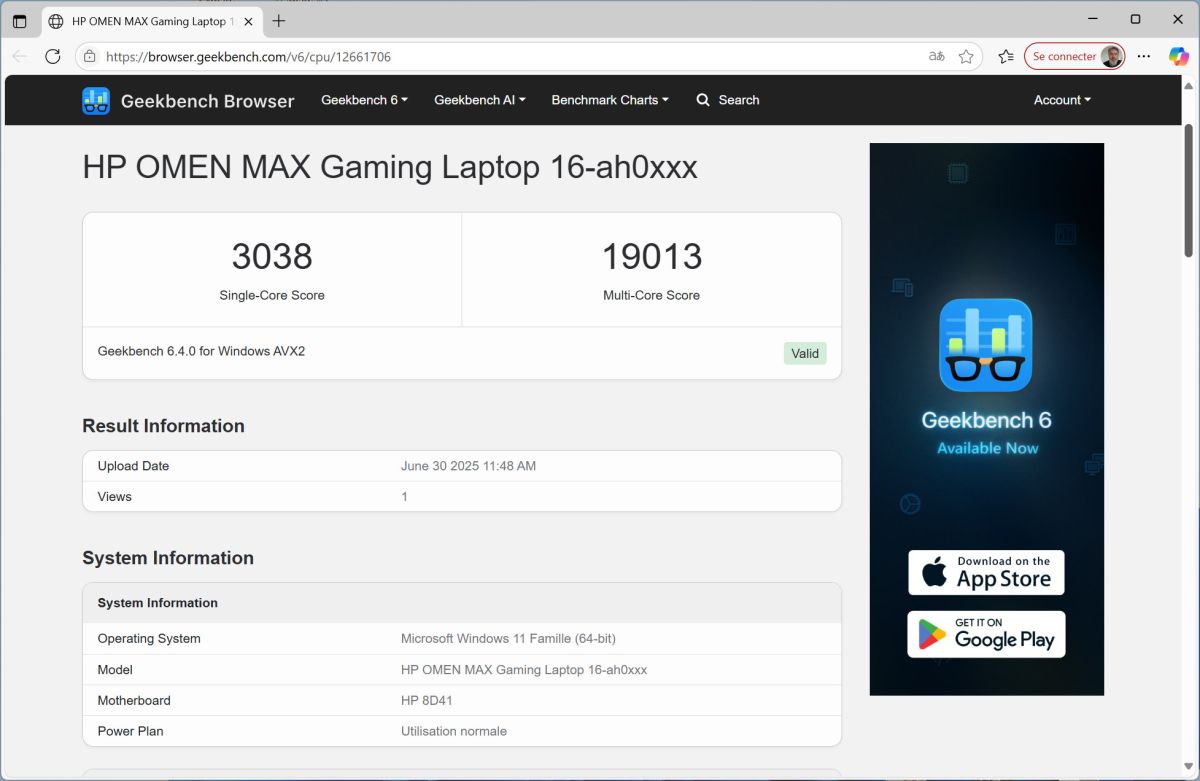Click the Get it on Google Play badge
The width and height of the screenshot is (1200, 781).
pos(986,634)
